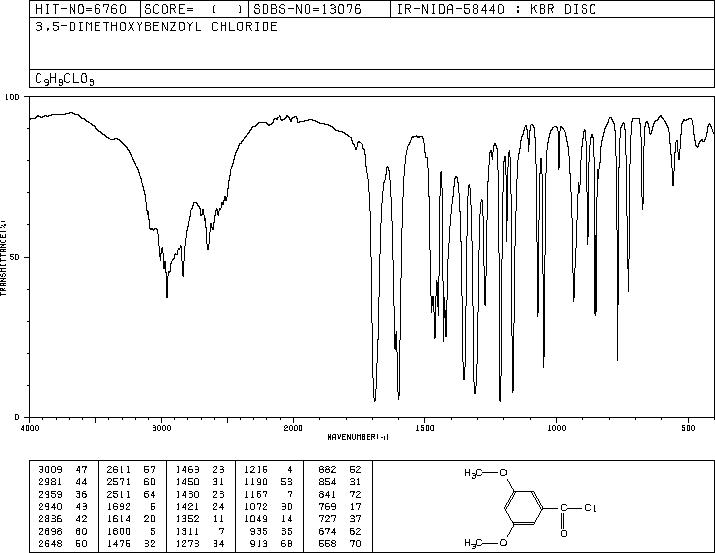
Task: Click the peak table entry 913
Action: (259, 543)
